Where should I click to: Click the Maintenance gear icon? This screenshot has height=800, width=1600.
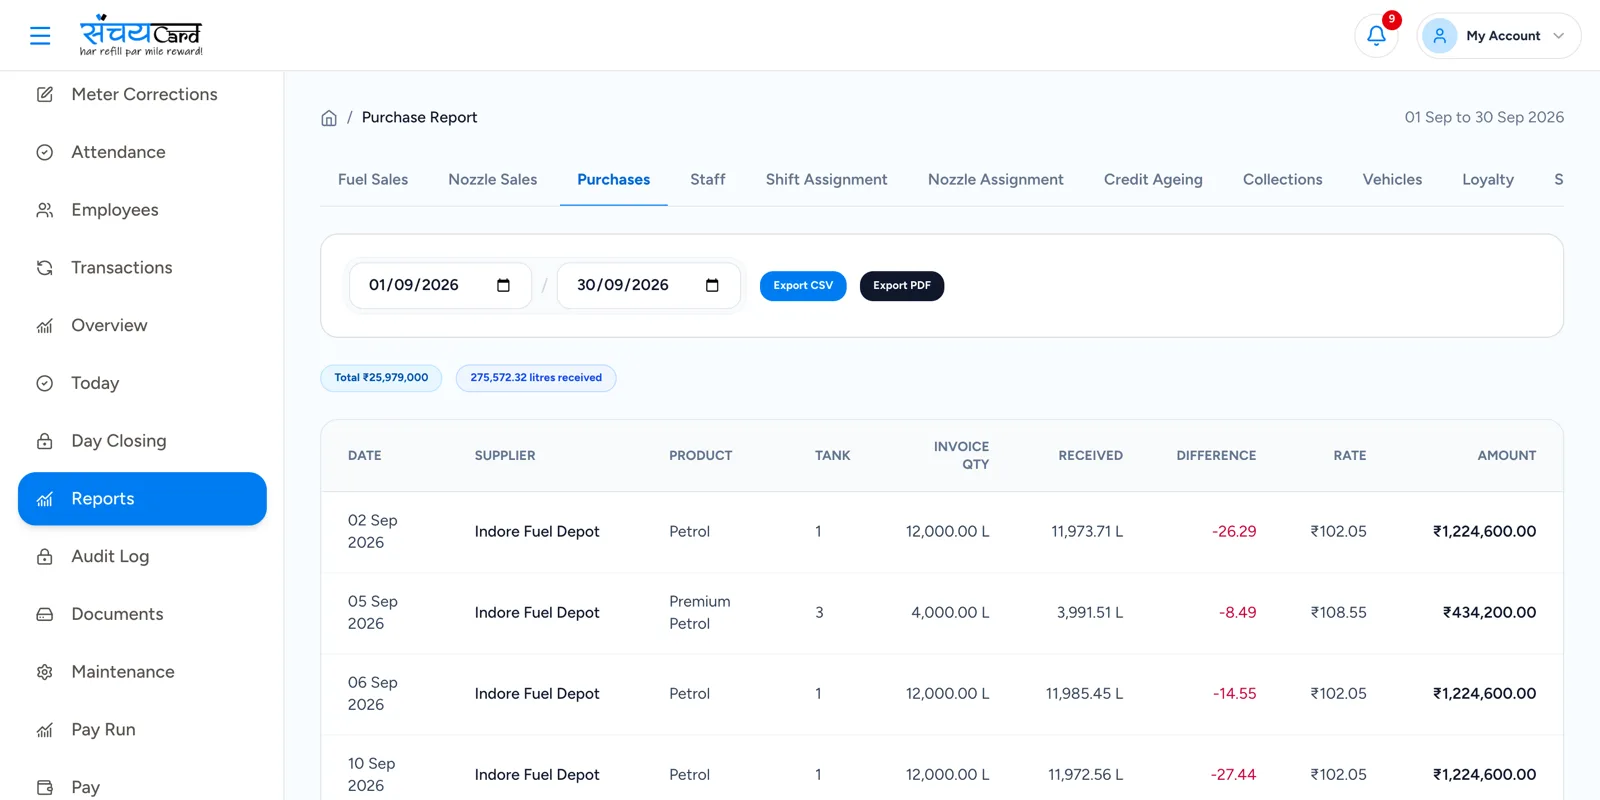point(45,672)
